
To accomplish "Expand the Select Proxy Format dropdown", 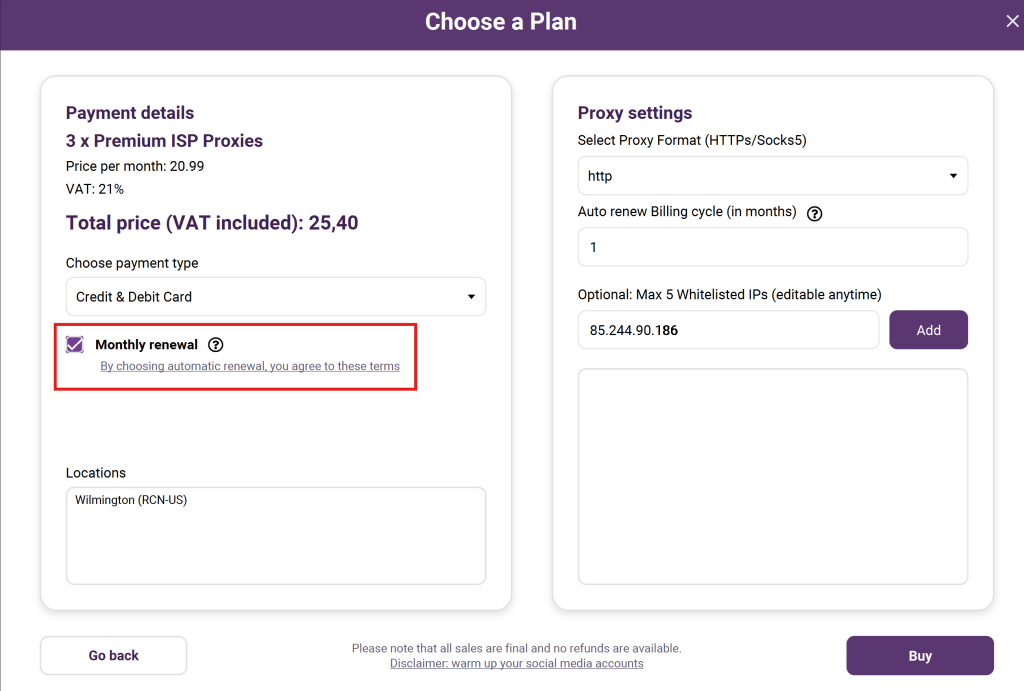I will (x=772, y=176).
